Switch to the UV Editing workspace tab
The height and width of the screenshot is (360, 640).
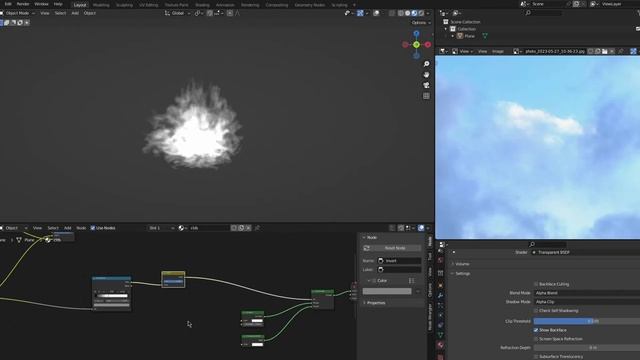click(149, 5)
